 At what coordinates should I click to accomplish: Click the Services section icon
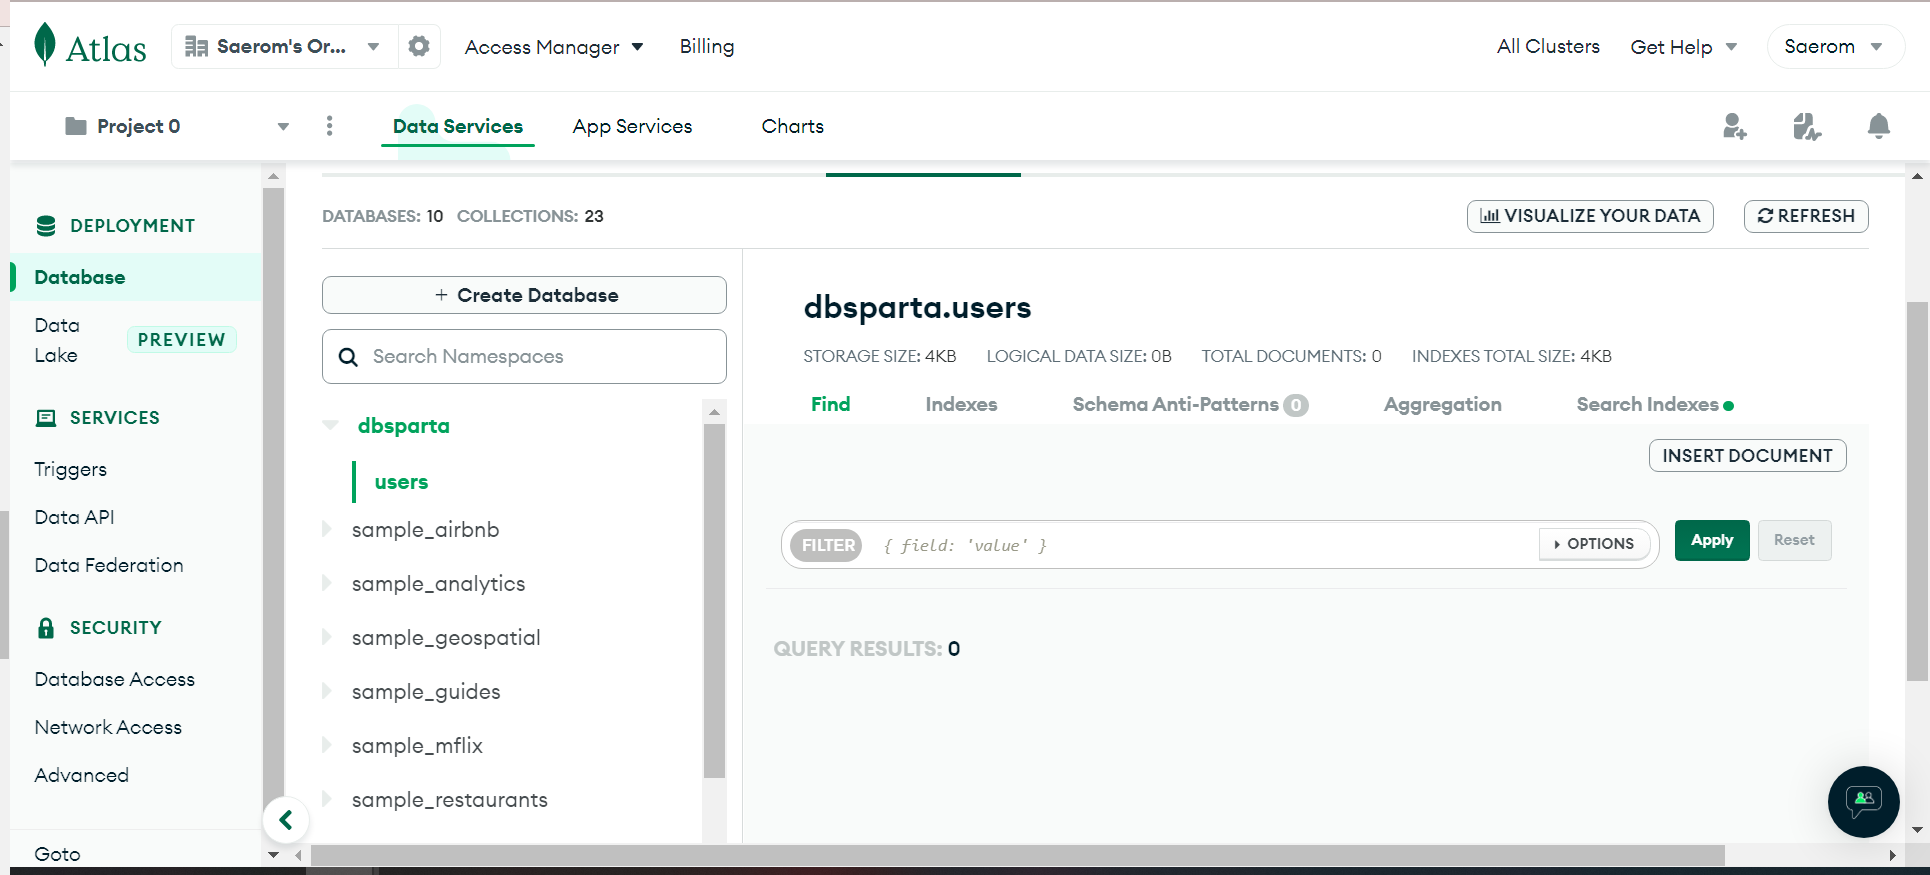coord(46,418)
